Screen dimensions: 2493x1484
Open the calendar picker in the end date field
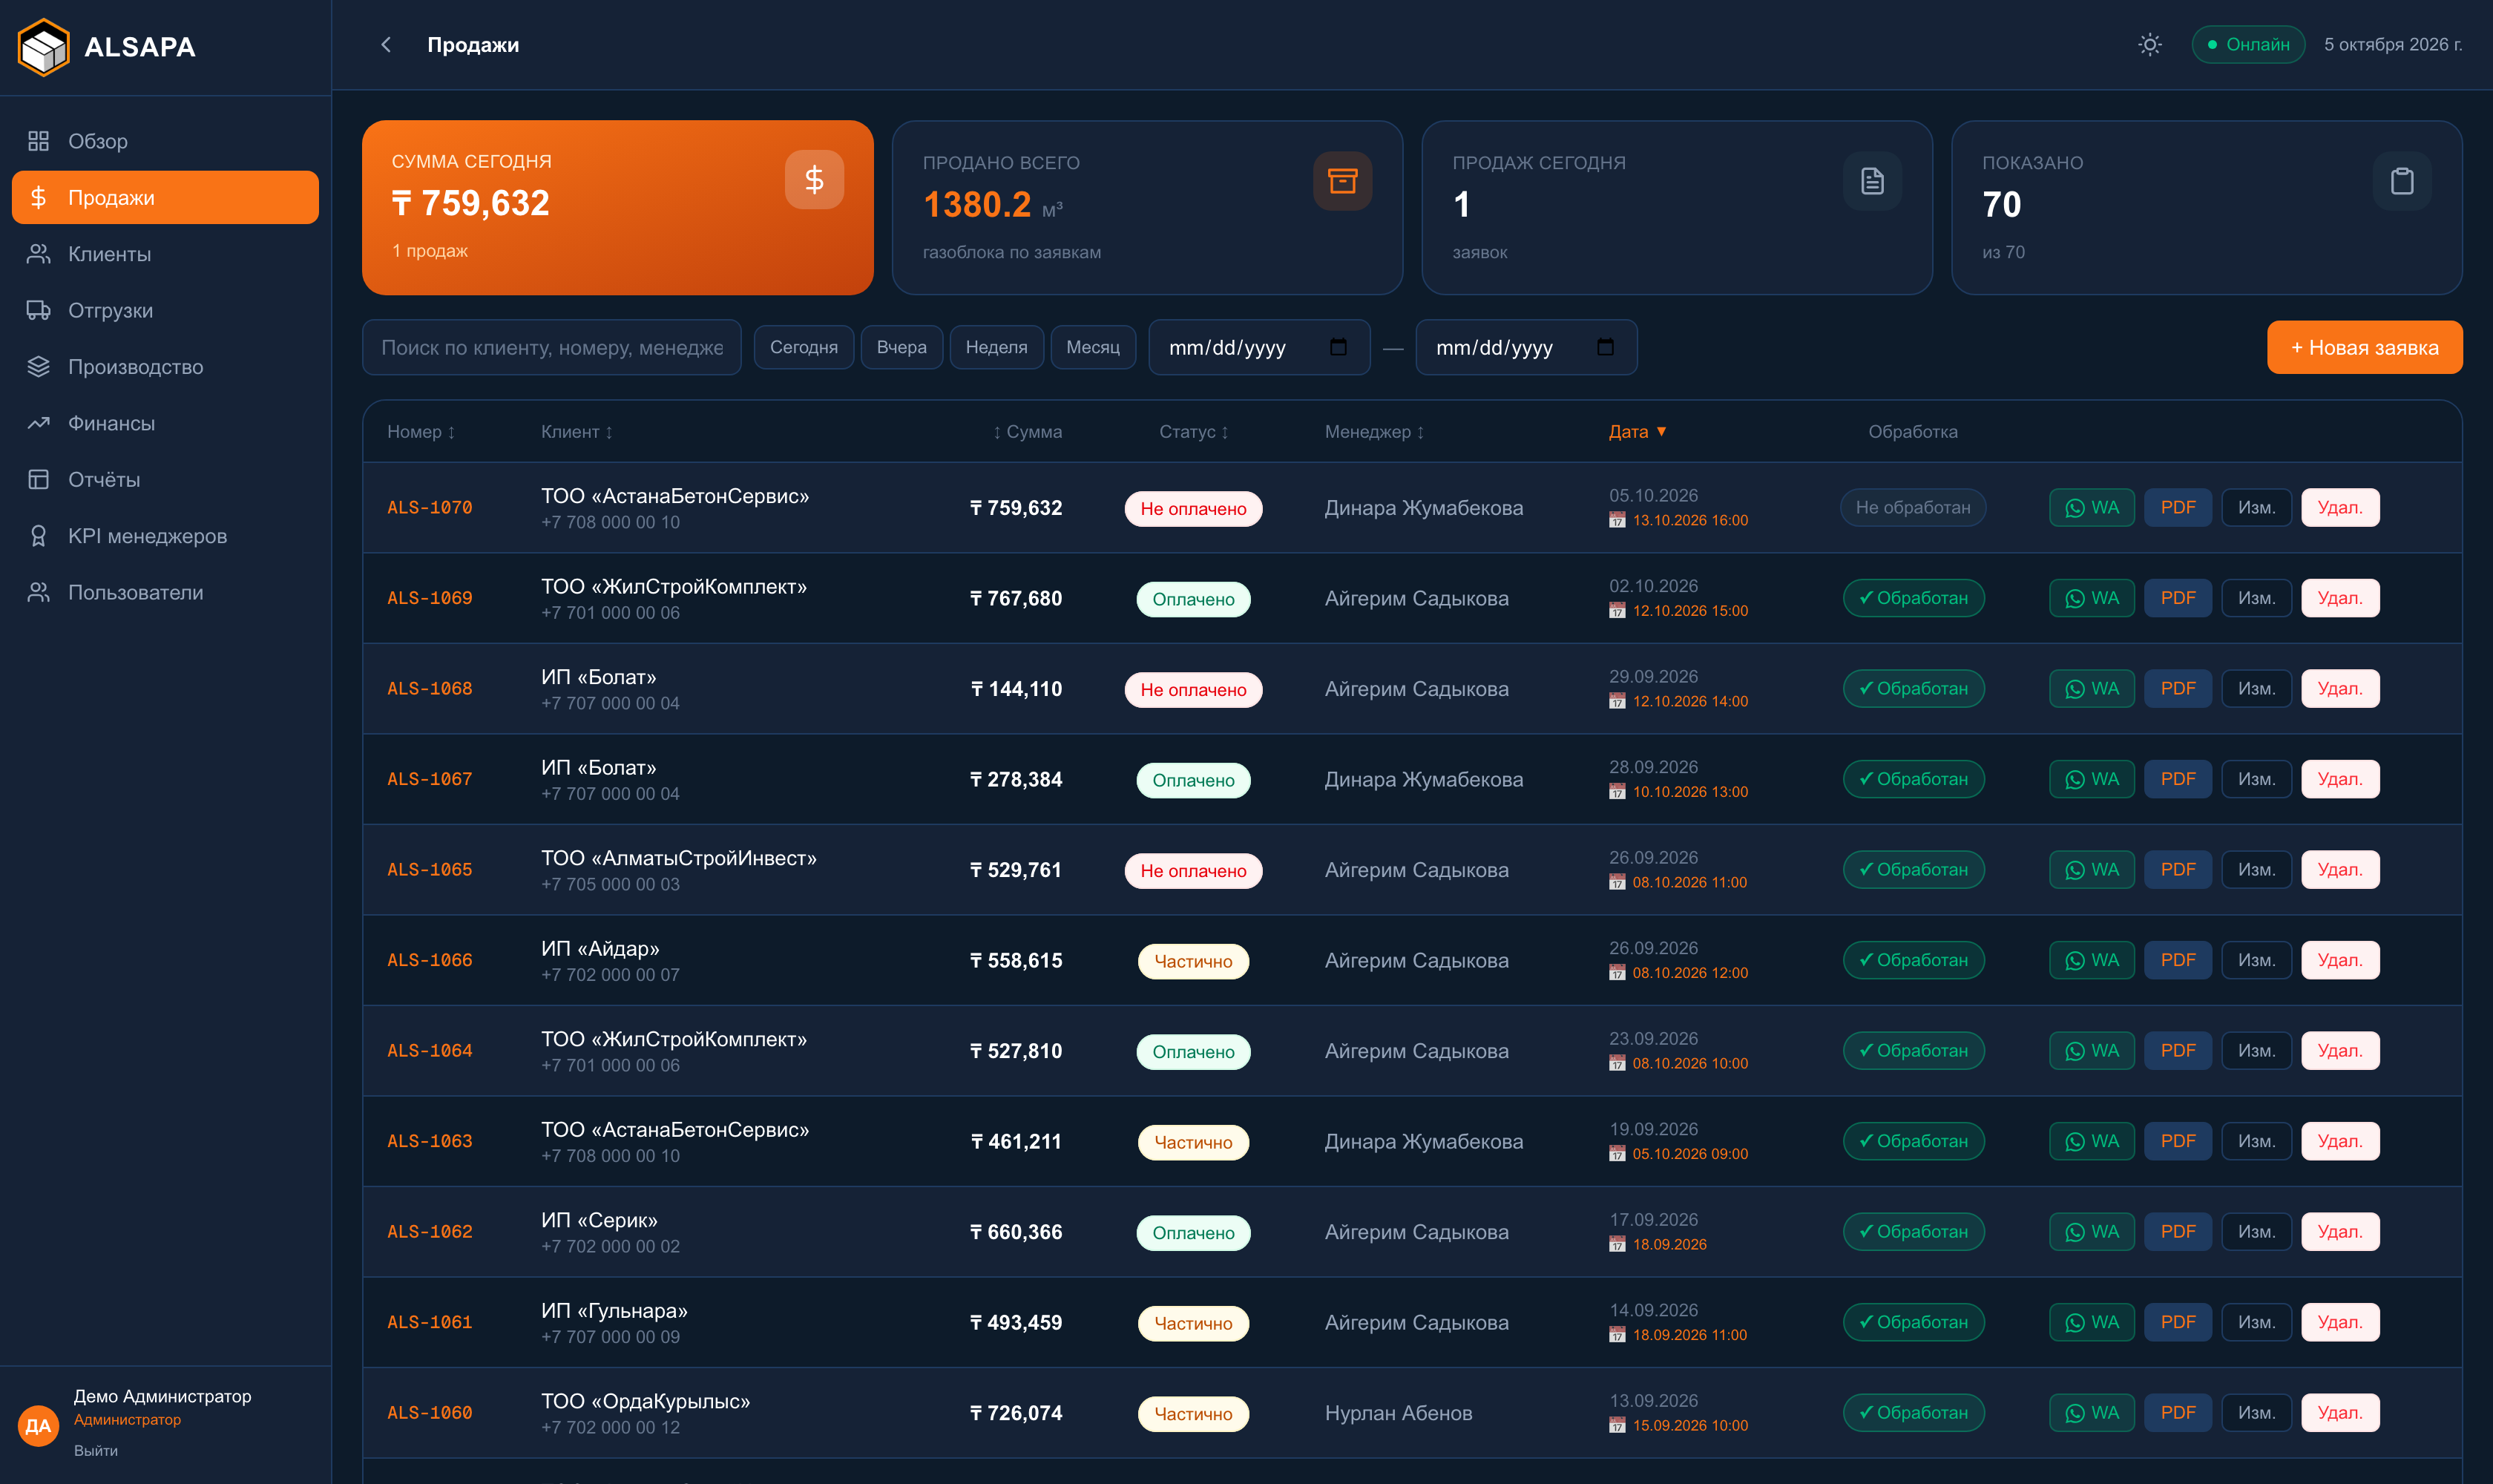point(1605,347)
